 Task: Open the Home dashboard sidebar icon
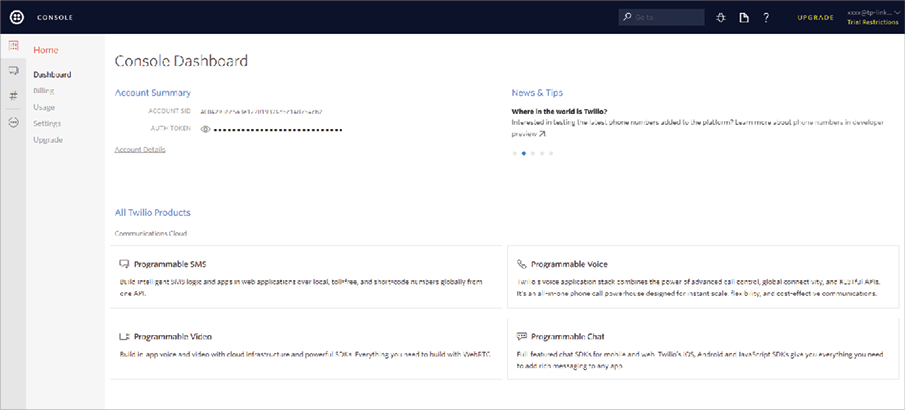pyautogui.click(x=13, y=46)
